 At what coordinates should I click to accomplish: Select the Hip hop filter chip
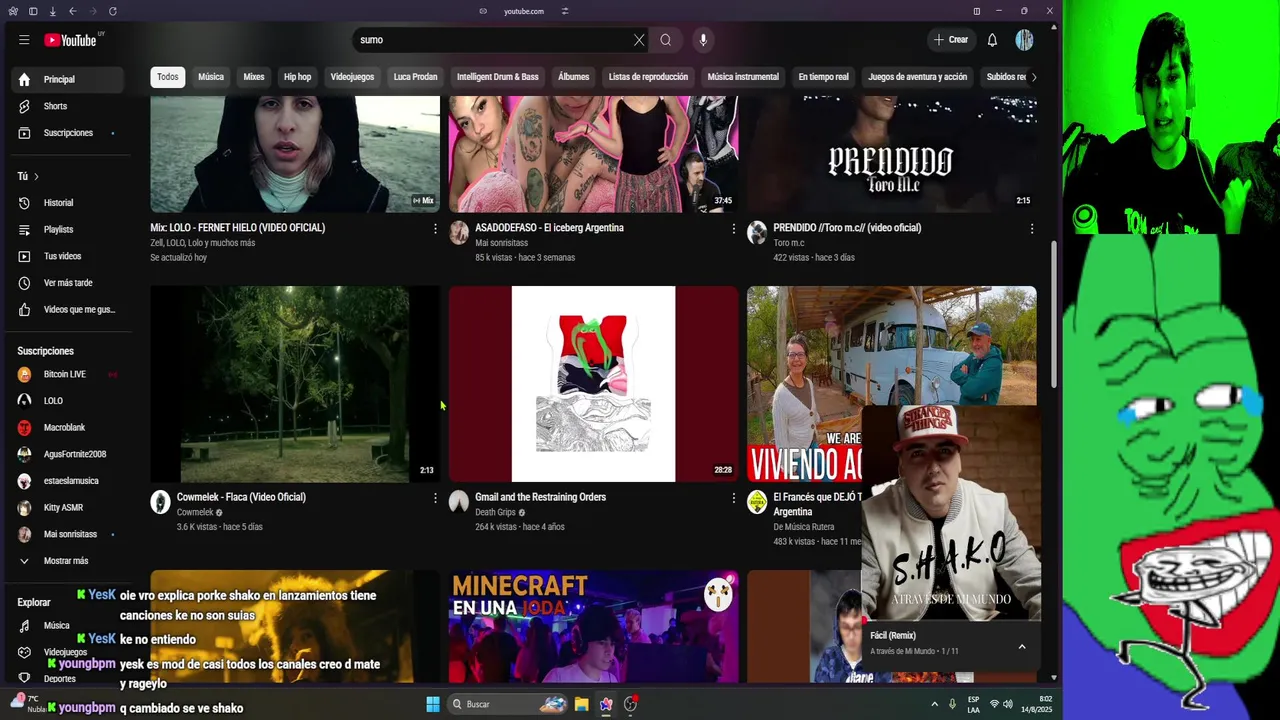pos(297,77)
